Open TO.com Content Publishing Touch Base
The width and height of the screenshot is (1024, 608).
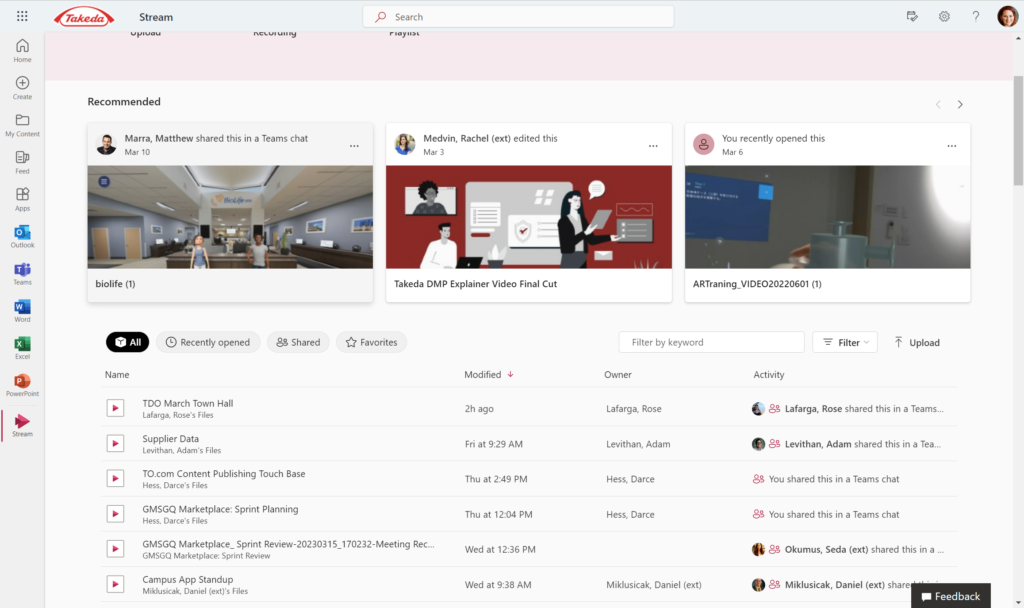pos(223,473)
